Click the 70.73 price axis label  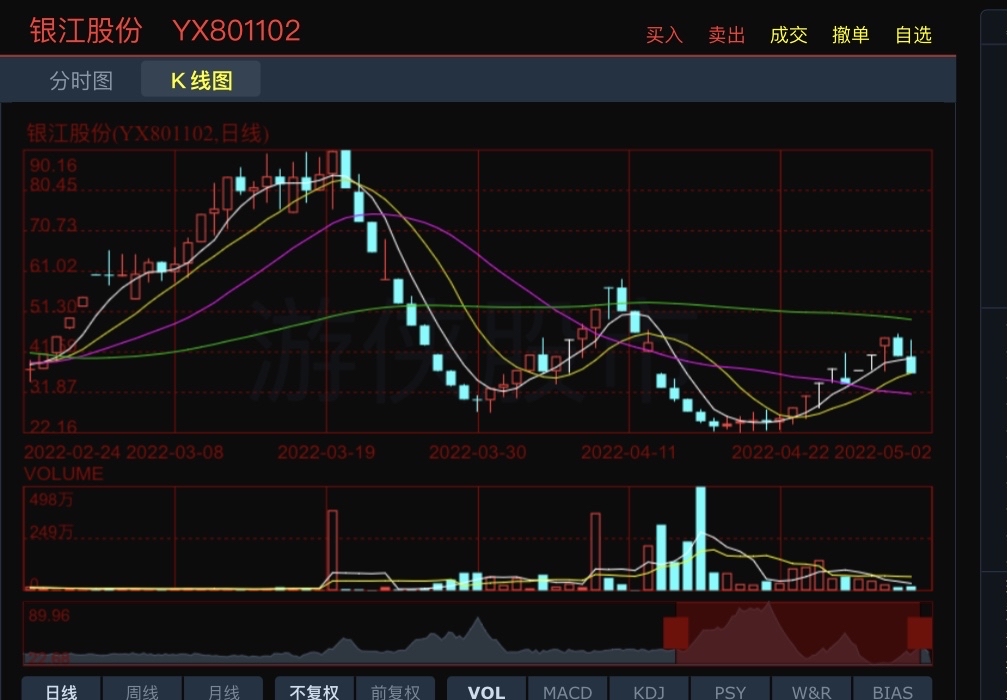(53, 225)
